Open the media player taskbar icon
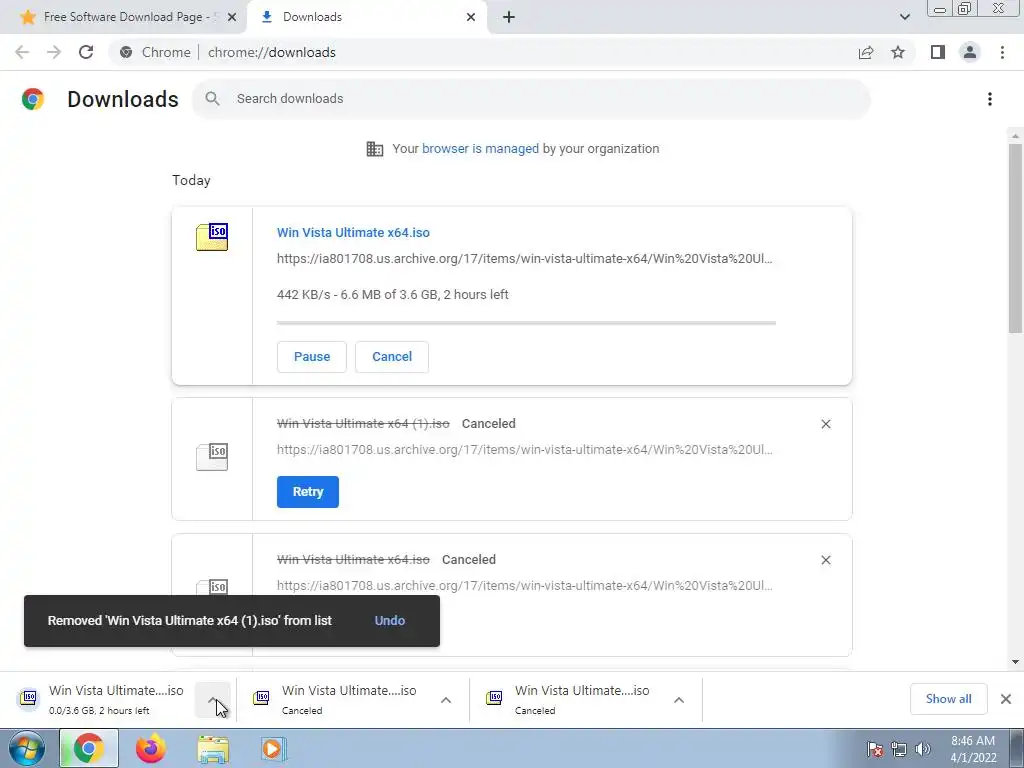 274,748
